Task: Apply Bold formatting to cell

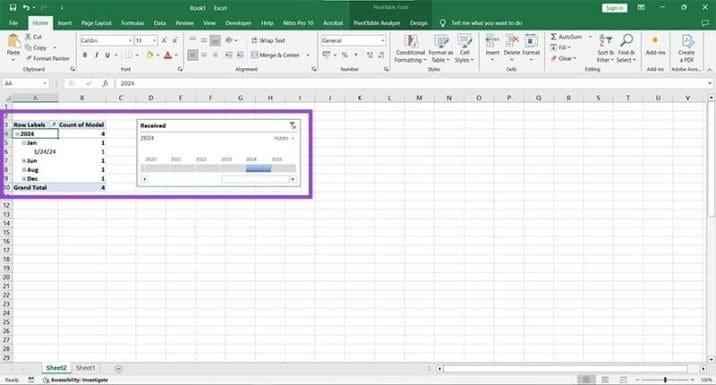Action: click(85, 55)
